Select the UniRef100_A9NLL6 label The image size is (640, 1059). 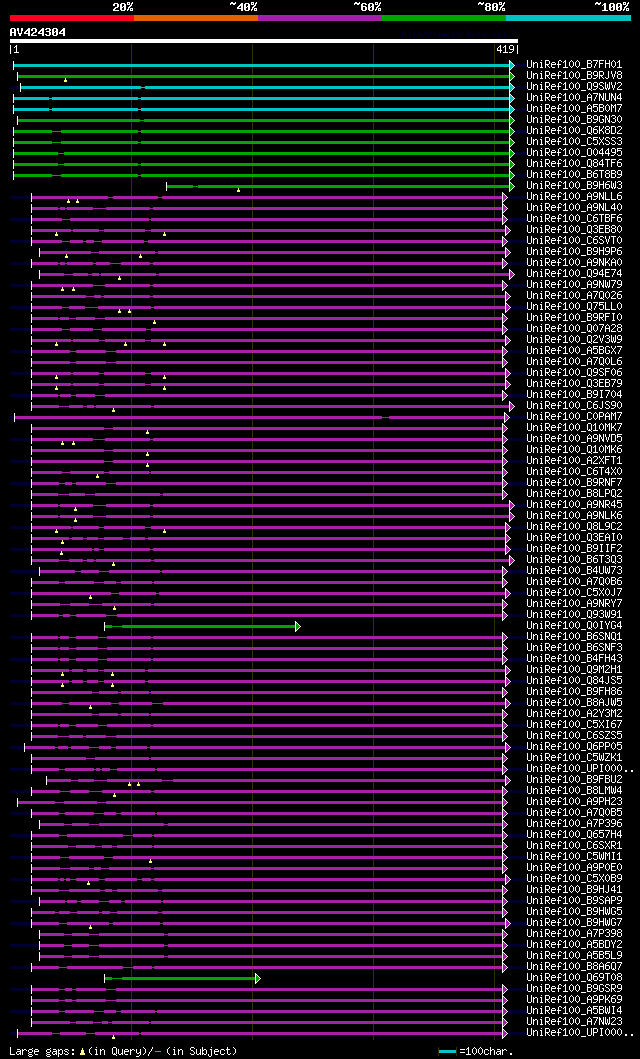[x=575, y=196]
